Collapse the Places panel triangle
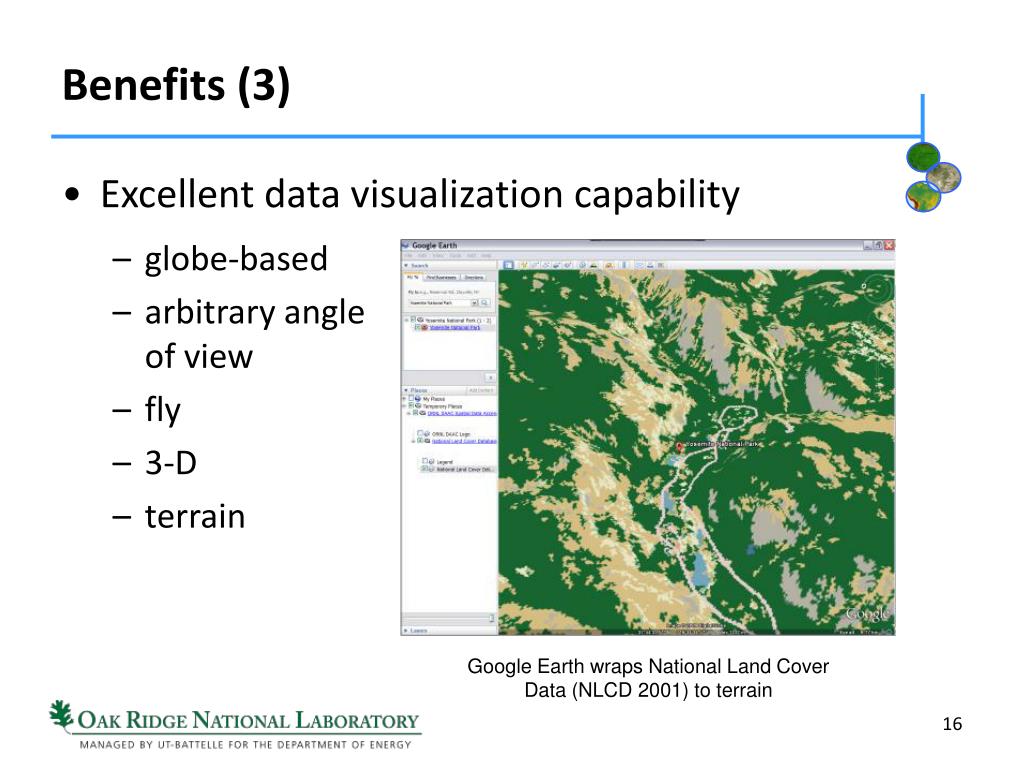 [406, 390]
